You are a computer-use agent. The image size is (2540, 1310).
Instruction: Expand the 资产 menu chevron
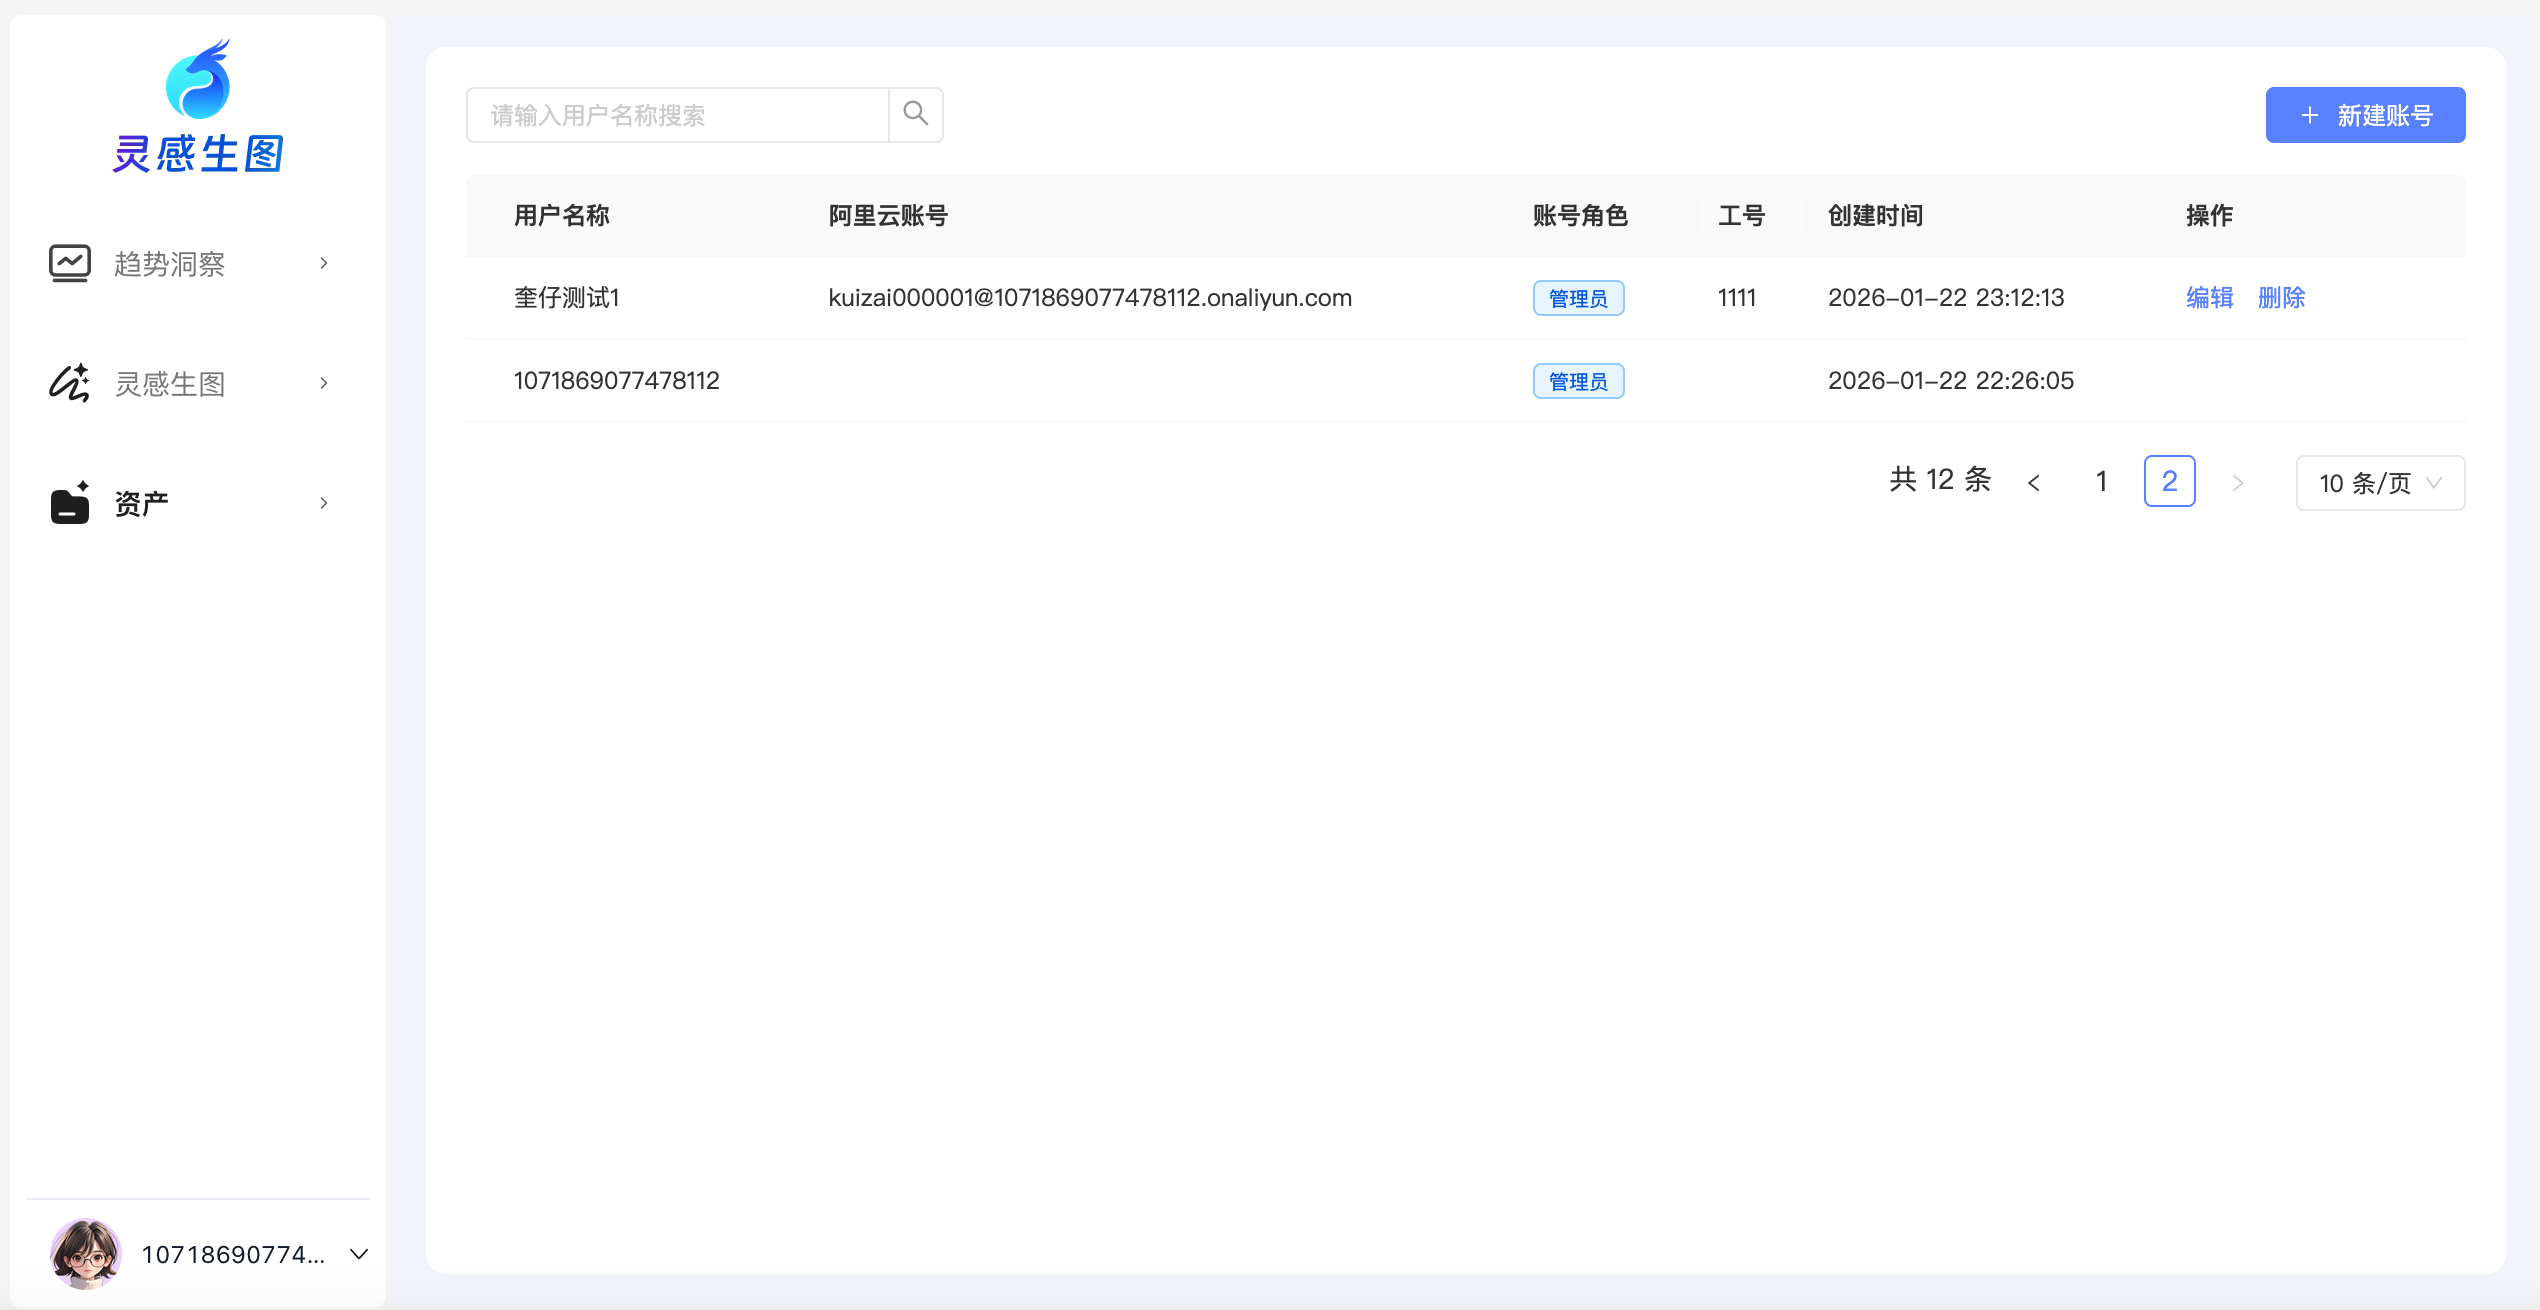click(324, 503)
